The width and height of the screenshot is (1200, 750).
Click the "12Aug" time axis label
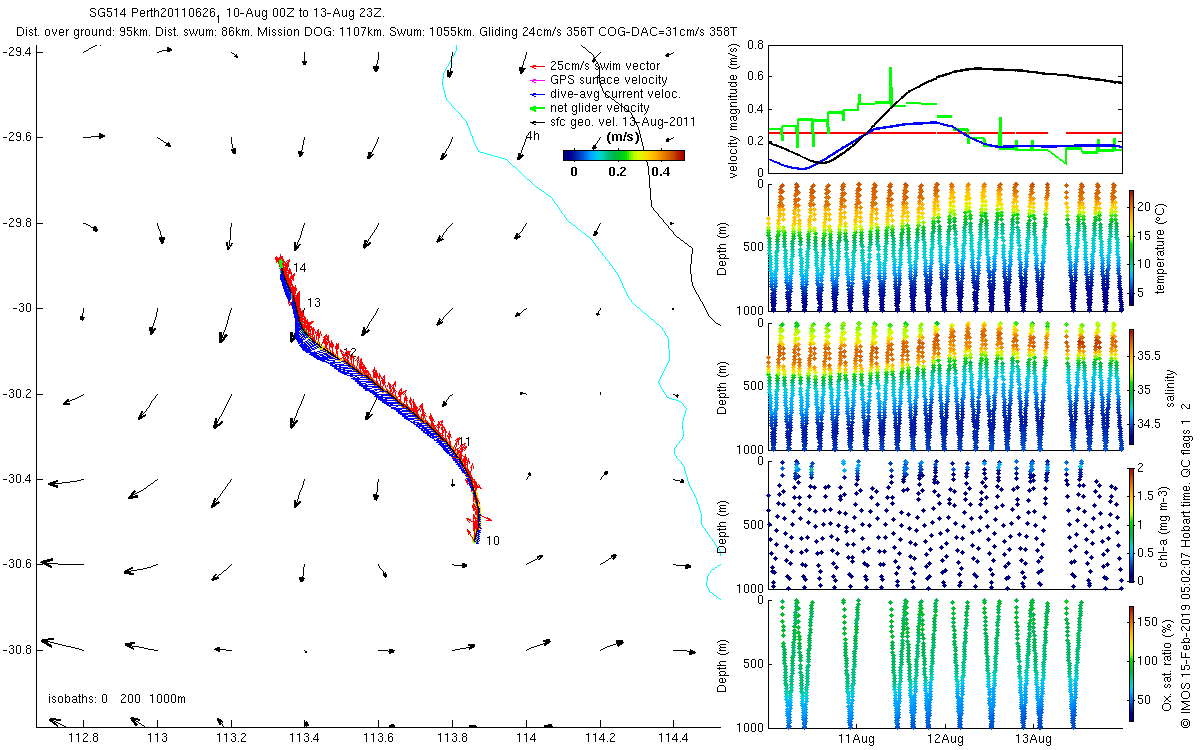pyautogui.click(x=945, y=739)
